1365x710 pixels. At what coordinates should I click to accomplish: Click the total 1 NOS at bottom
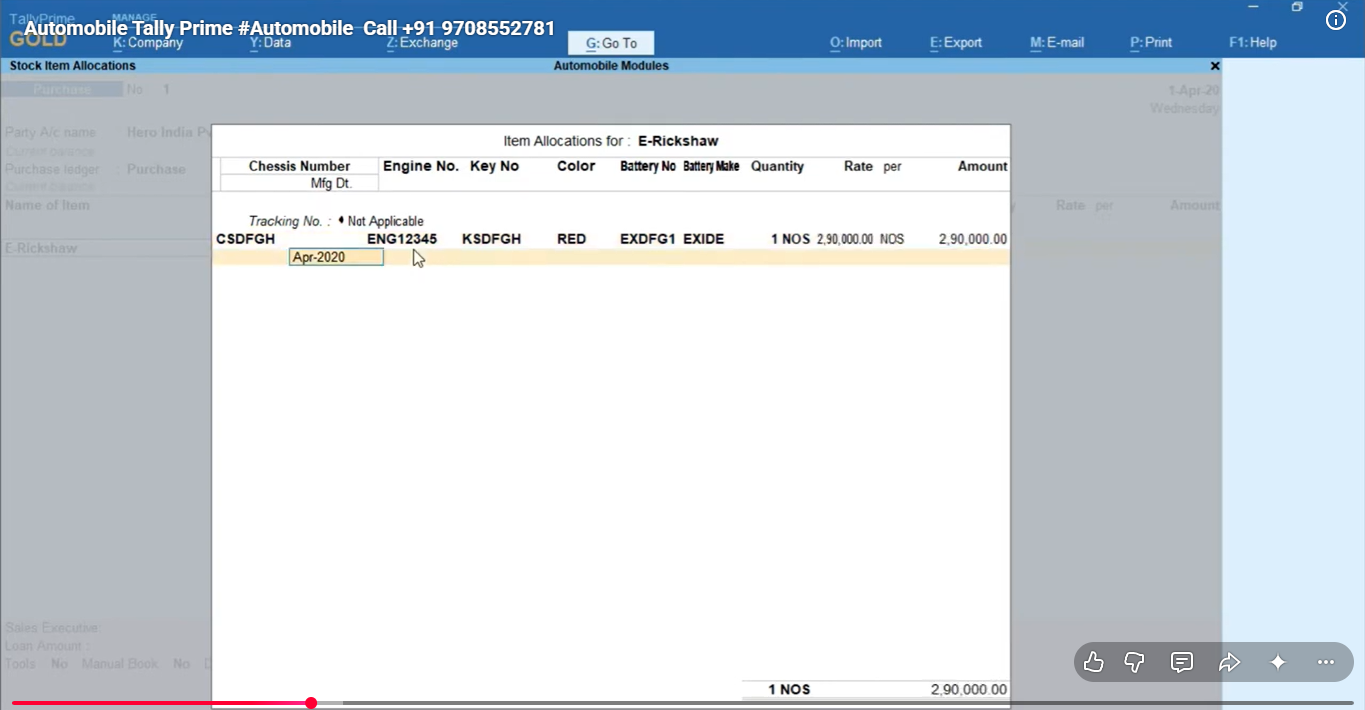tap(789, 689)
